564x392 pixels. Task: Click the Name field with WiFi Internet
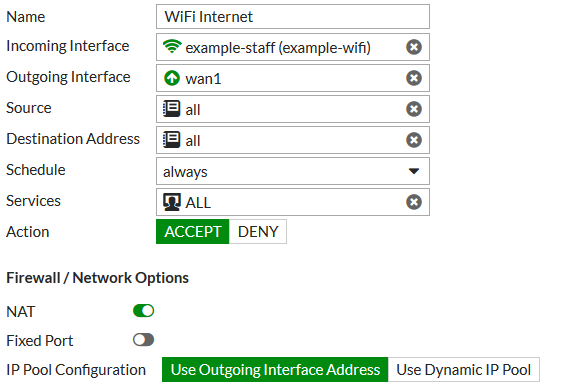pos(293,17)
